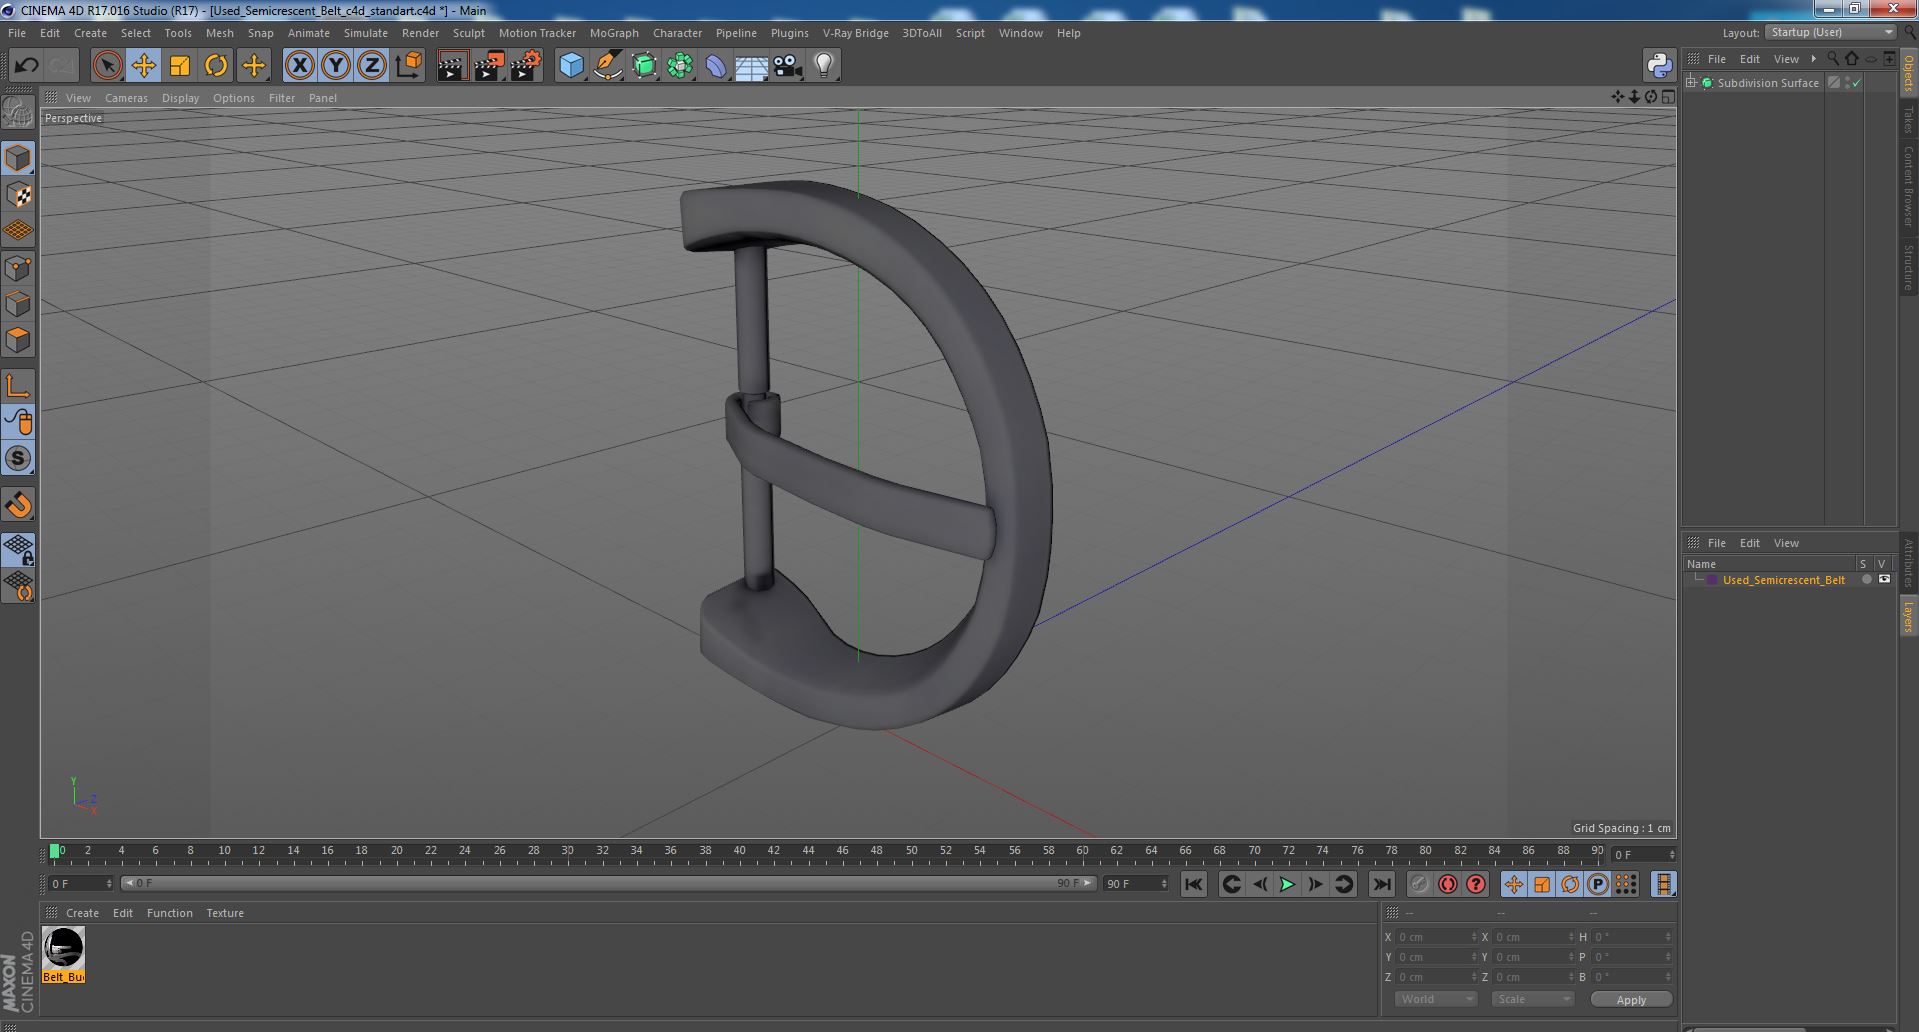Screen dimensions: 1919x1032
Task: Add a Floor environment object
Action: (x=751, y=66)
